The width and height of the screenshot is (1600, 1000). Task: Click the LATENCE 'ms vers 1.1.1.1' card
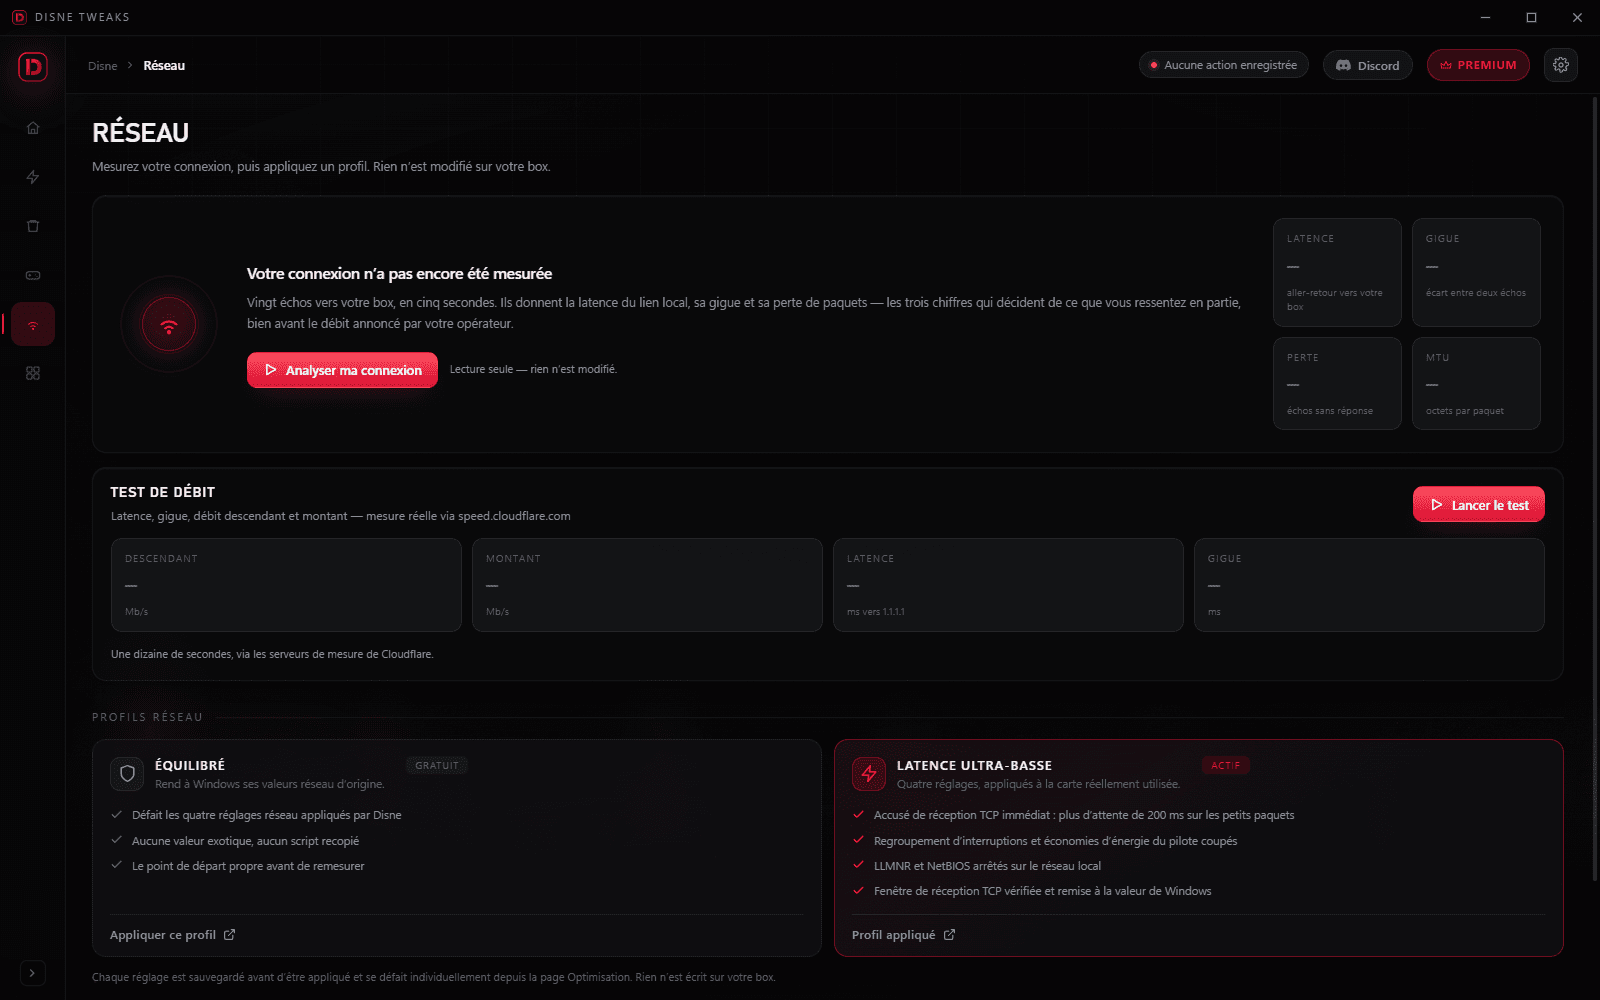click(1008, 585)
